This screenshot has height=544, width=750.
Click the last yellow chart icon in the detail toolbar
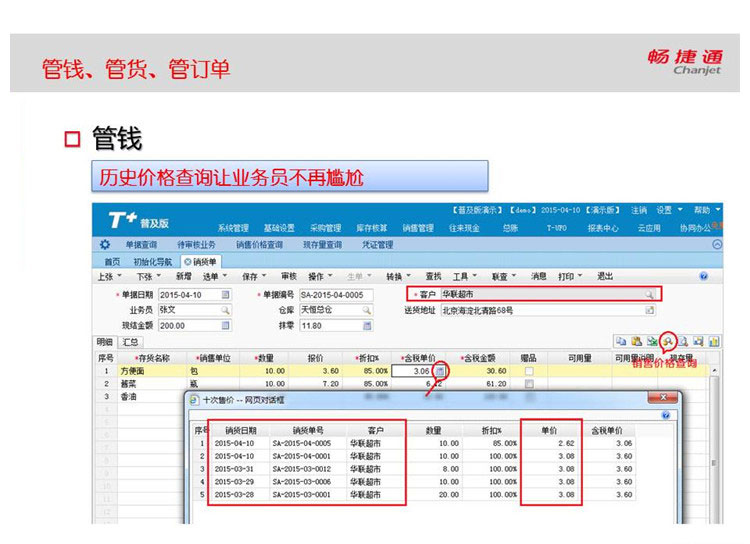[x=714, y=341]
